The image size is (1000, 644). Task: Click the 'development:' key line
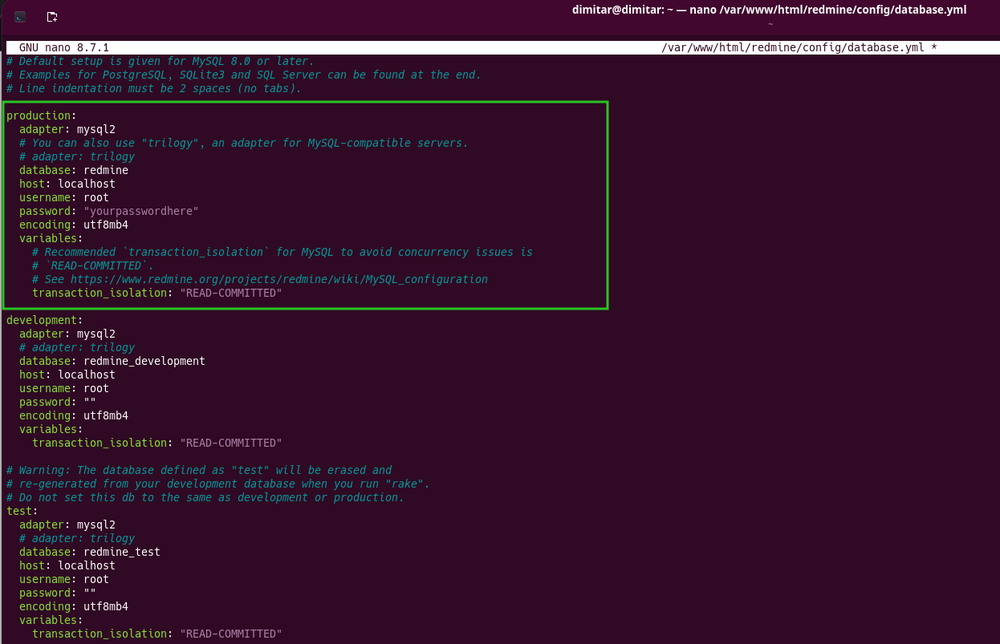[x=45, y=320]
